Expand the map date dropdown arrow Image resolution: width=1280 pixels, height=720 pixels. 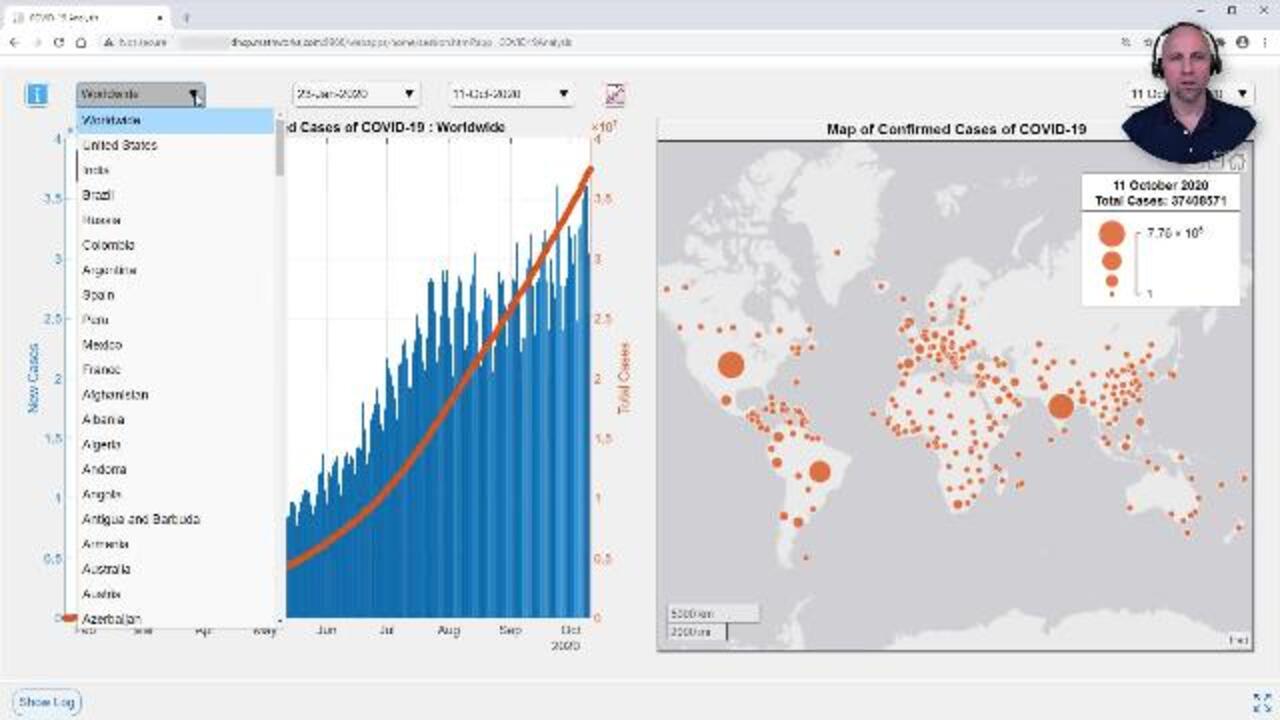click(1242, 94)
